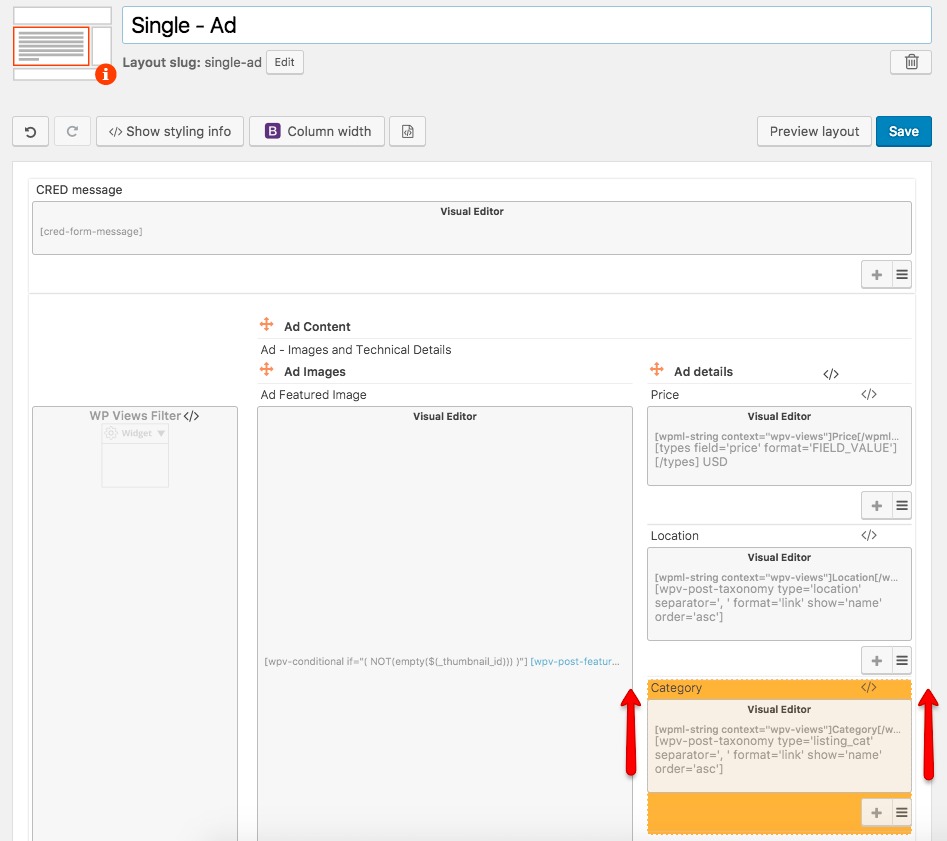Click the 'Ad Images' heading
Viewport: 947px width, 841px height.
[x=315, y=372]
